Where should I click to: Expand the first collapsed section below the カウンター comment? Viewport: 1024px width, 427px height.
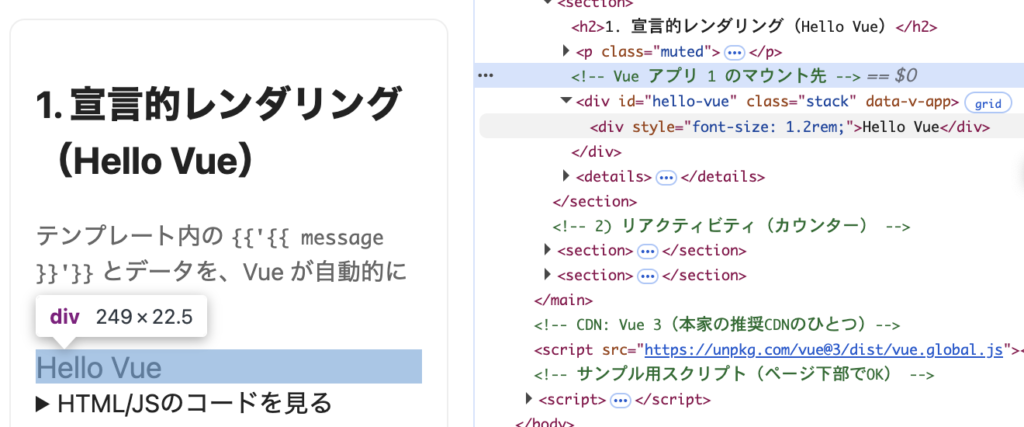[x=547, y=251]
